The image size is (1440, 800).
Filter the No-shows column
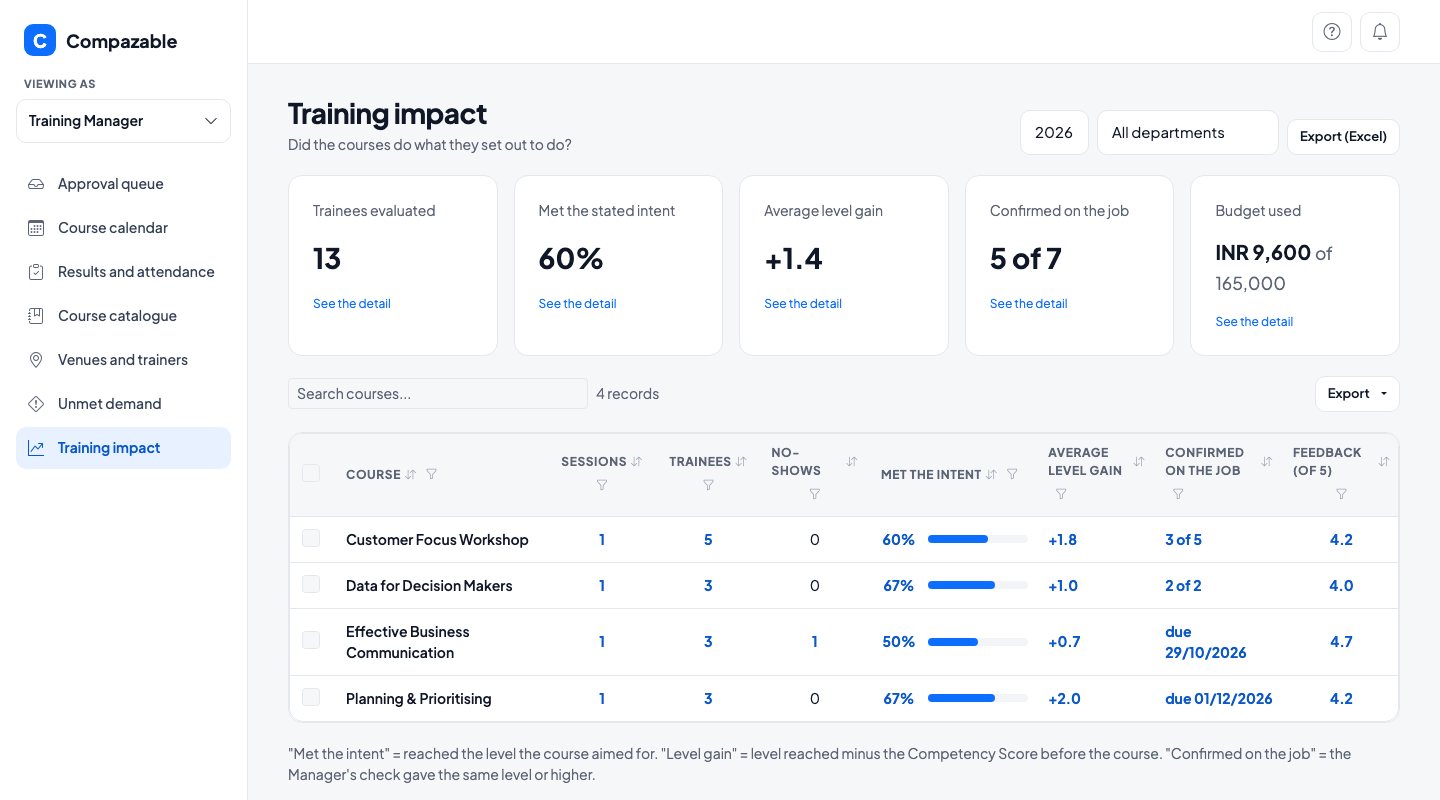(814, 494)
